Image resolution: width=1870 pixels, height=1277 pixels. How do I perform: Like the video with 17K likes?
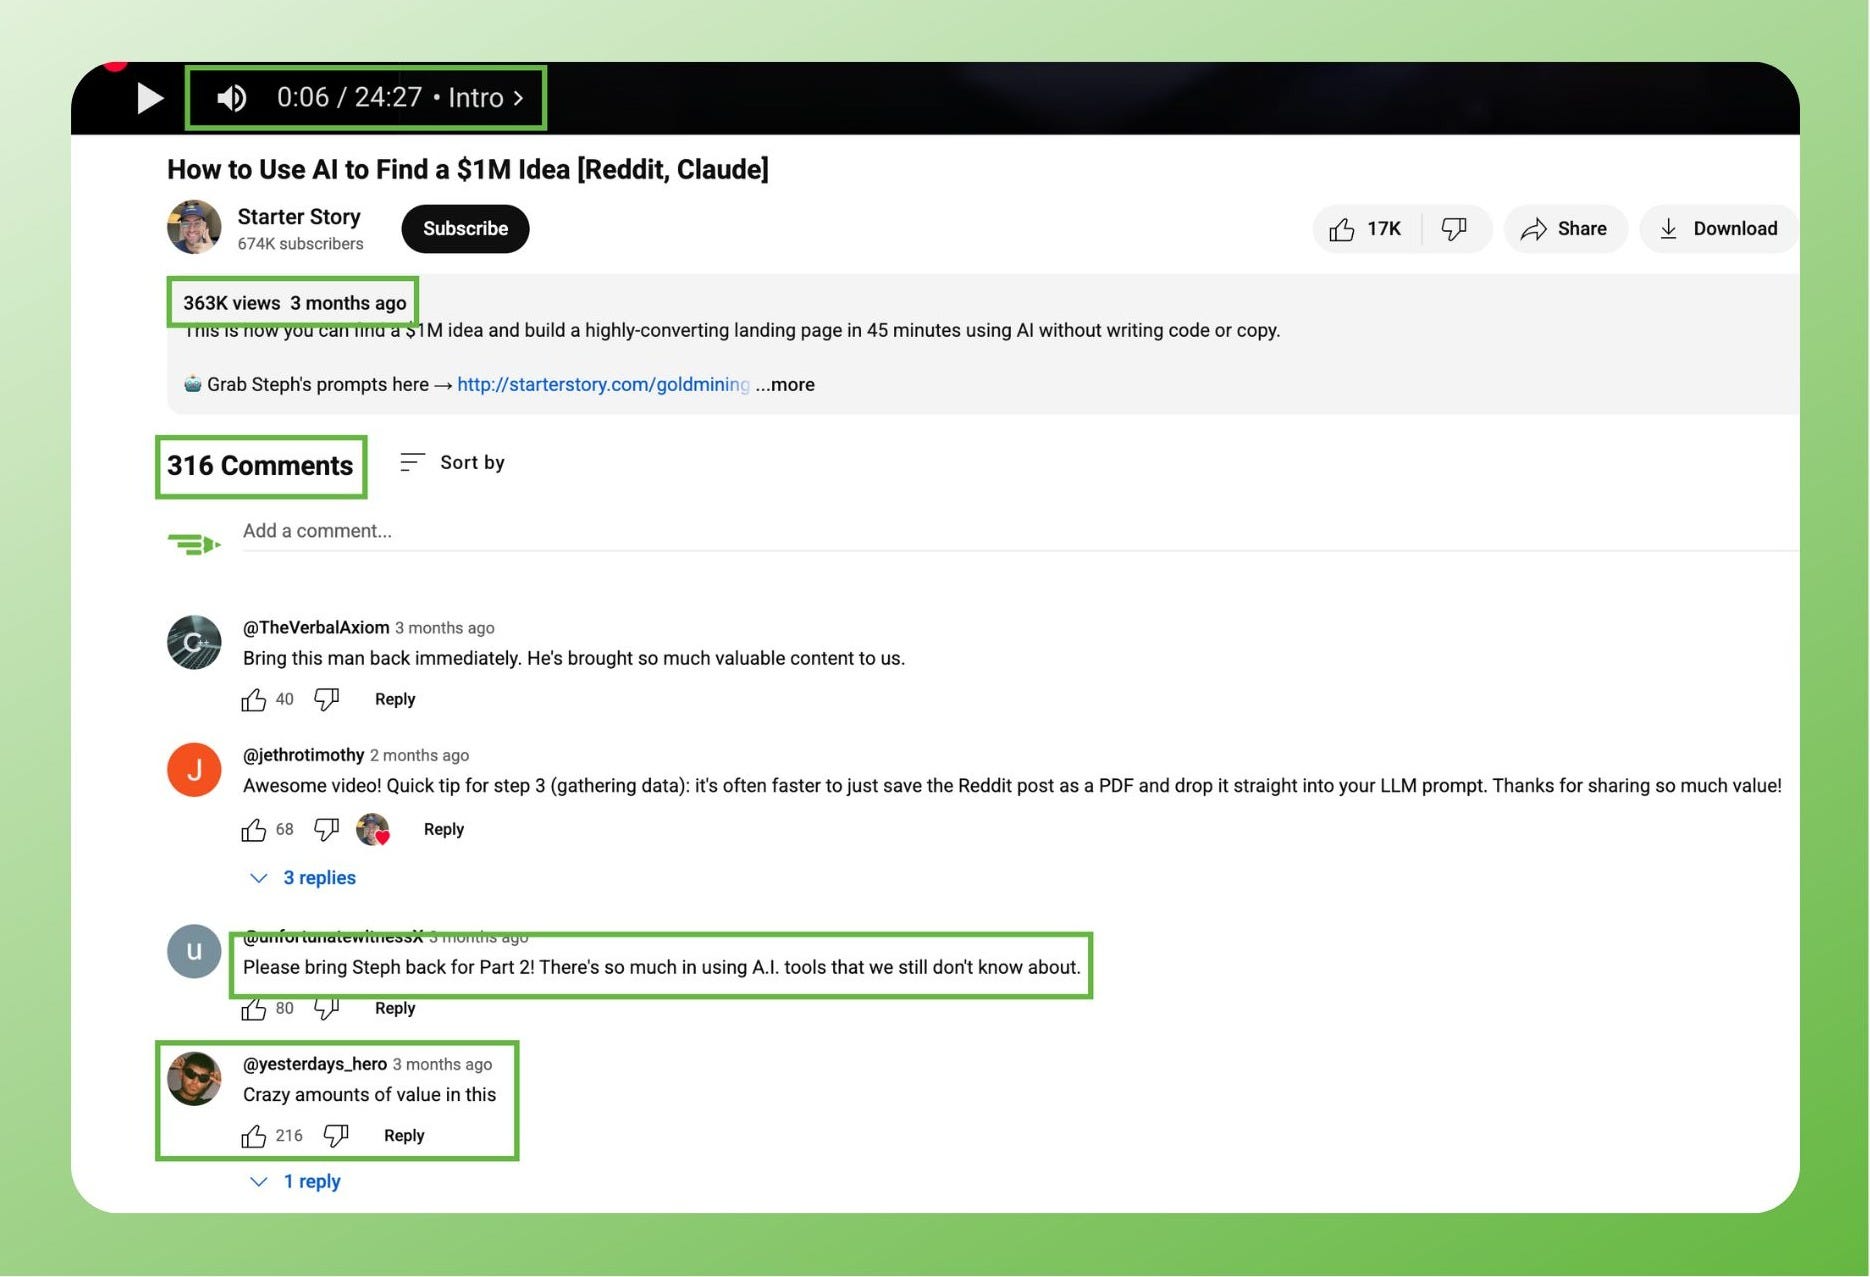pyautogui.click(x=1366, y=229)
